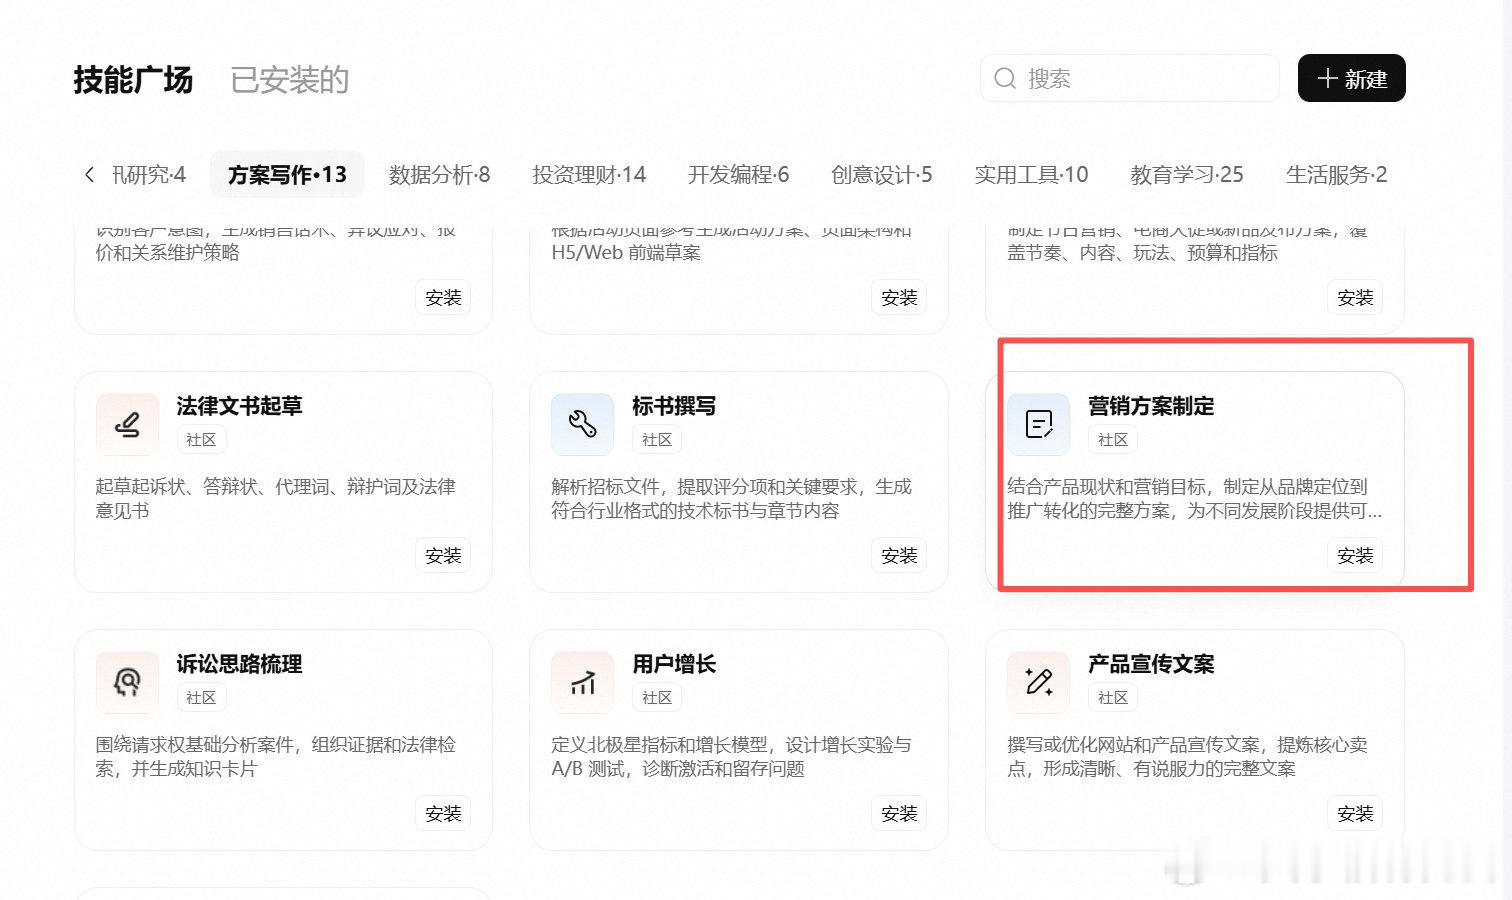Select the 方案写作·13 category

(x=287, y=175)
